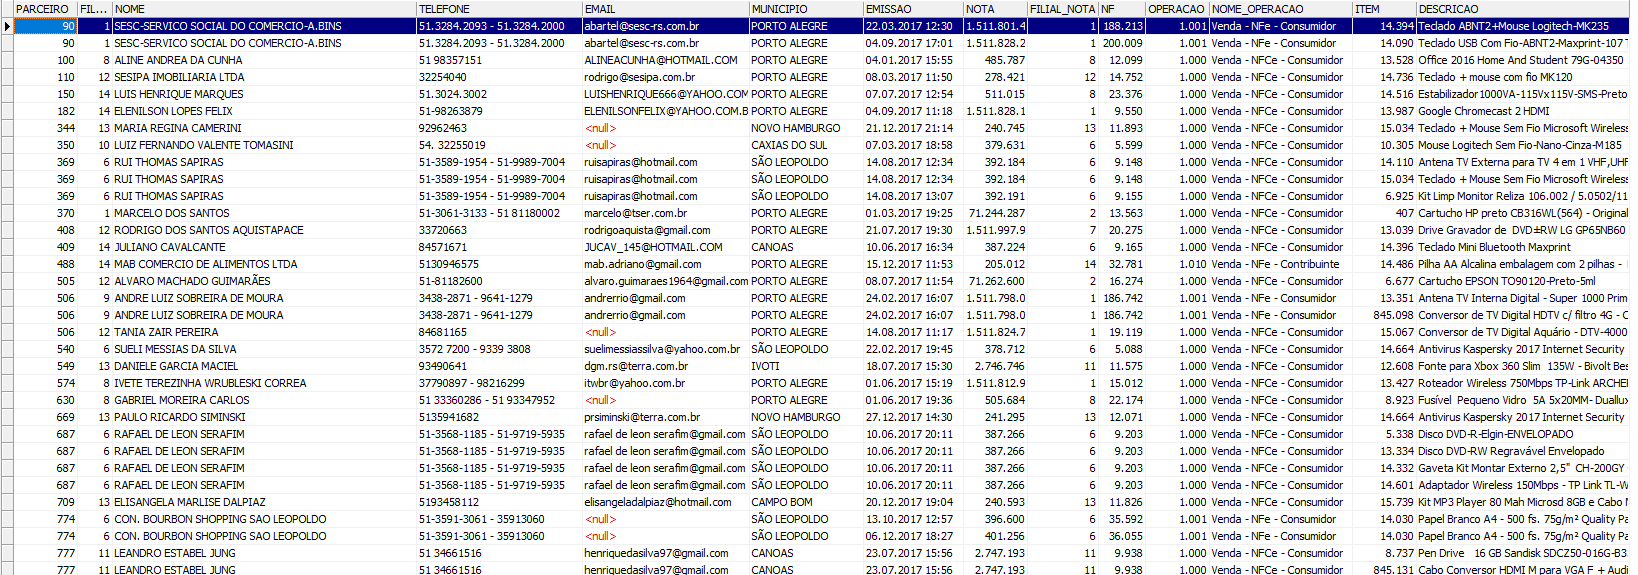The image size is (1638, 575).
Task: Click the NOME column header
Action: [264, 9]
